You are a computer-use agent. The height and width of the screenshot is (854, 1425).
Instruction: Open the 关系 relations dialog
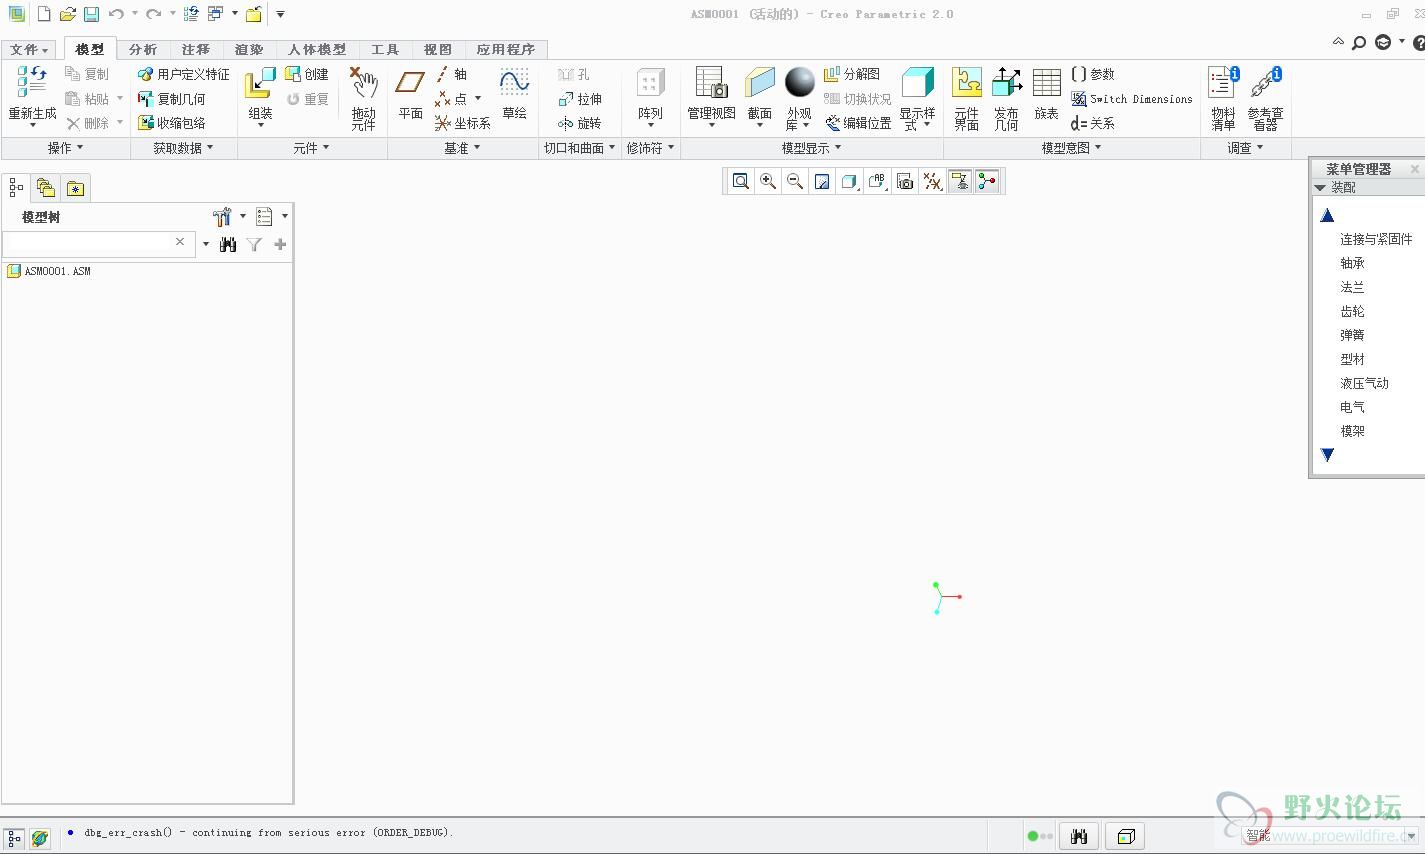coord(1092,123)
